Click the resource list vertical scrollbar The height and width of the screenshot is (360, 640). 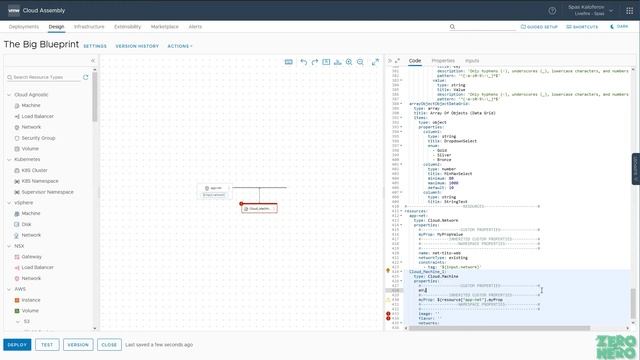[94, 98]
